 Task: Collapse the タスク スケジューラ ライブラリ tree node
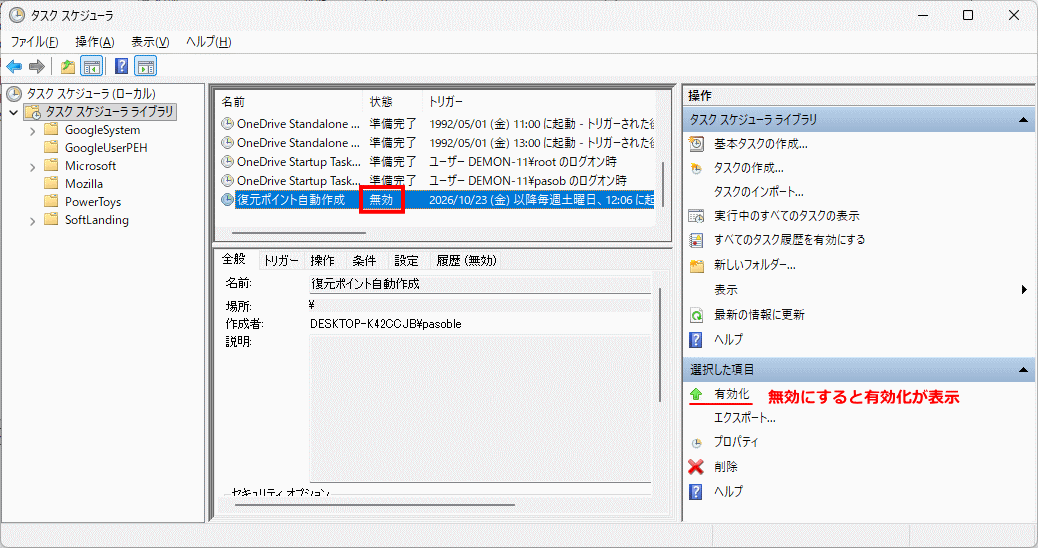(14, 112)
